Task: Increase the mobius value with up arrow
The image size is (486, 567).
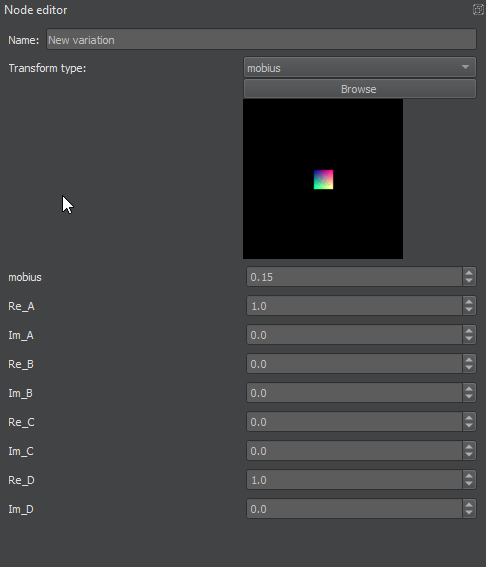Action: (x=469, y=273)
